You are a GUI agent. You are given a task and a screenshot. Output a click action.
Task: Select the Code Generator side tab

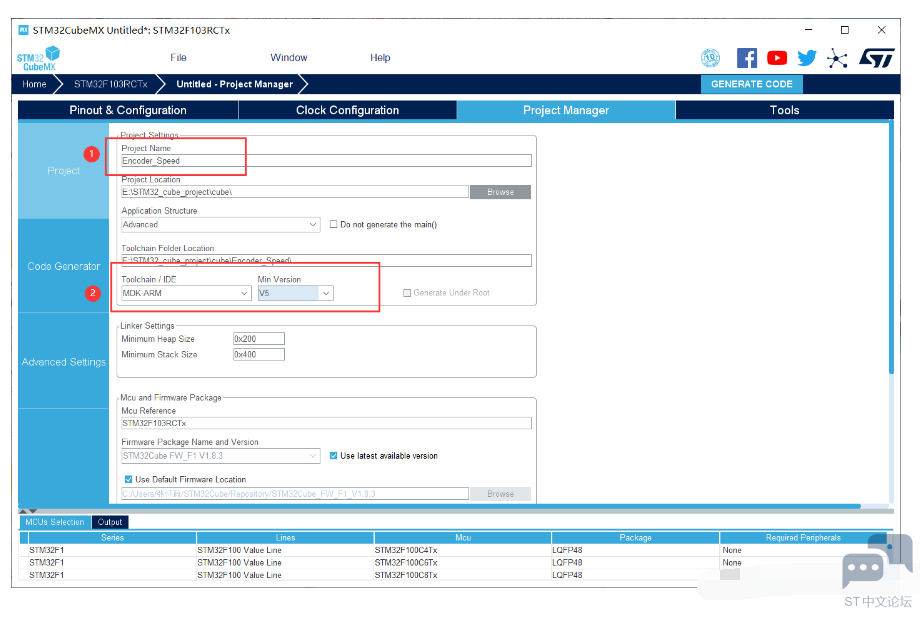(63, 266)
